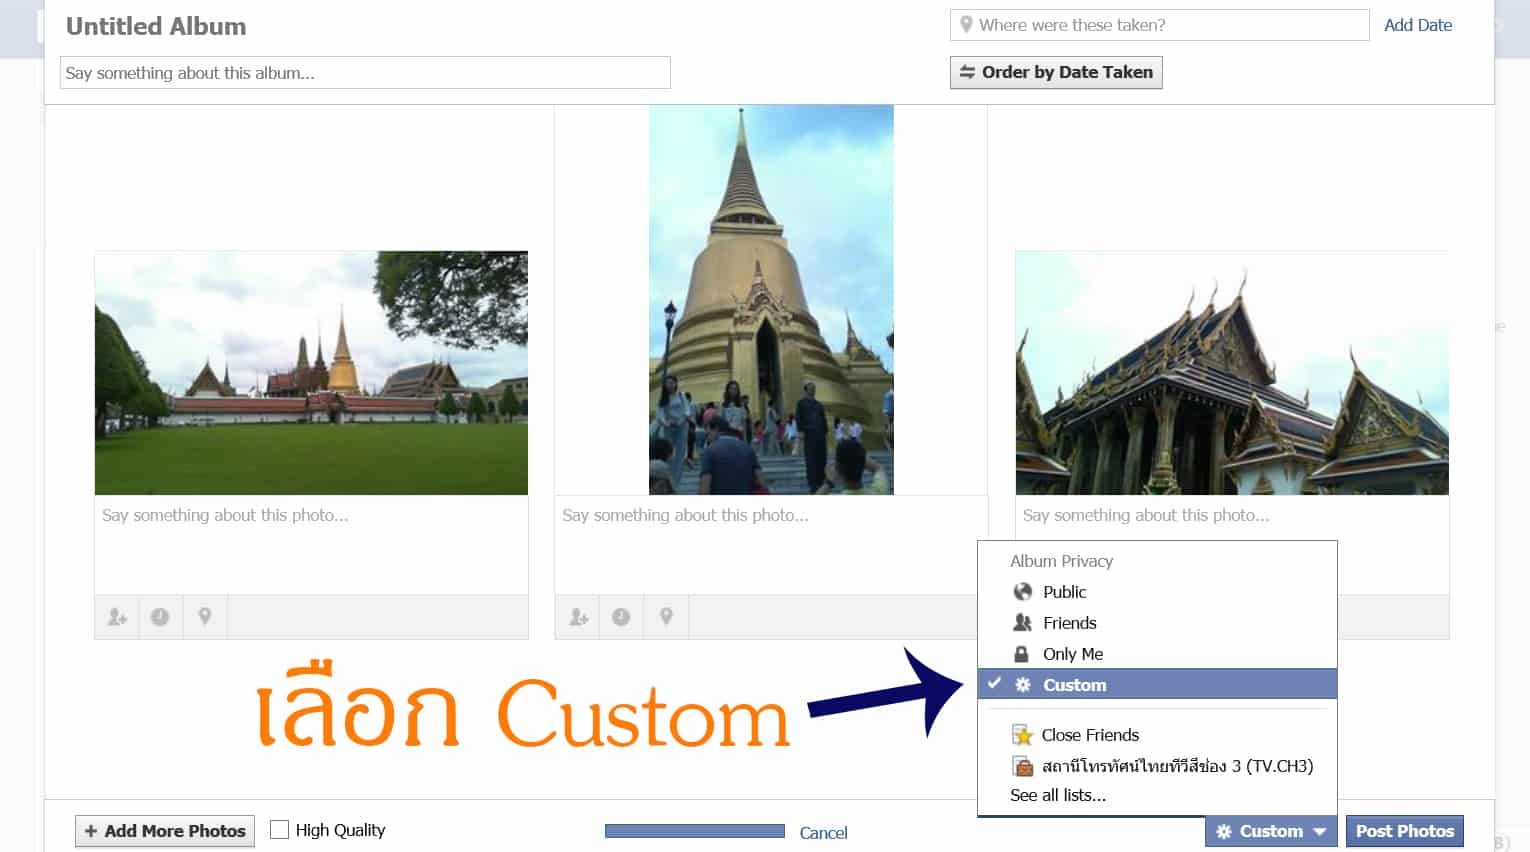Enable the High Quality checkbox
The height and width of the screenshot is (852, 1530).
280,830
